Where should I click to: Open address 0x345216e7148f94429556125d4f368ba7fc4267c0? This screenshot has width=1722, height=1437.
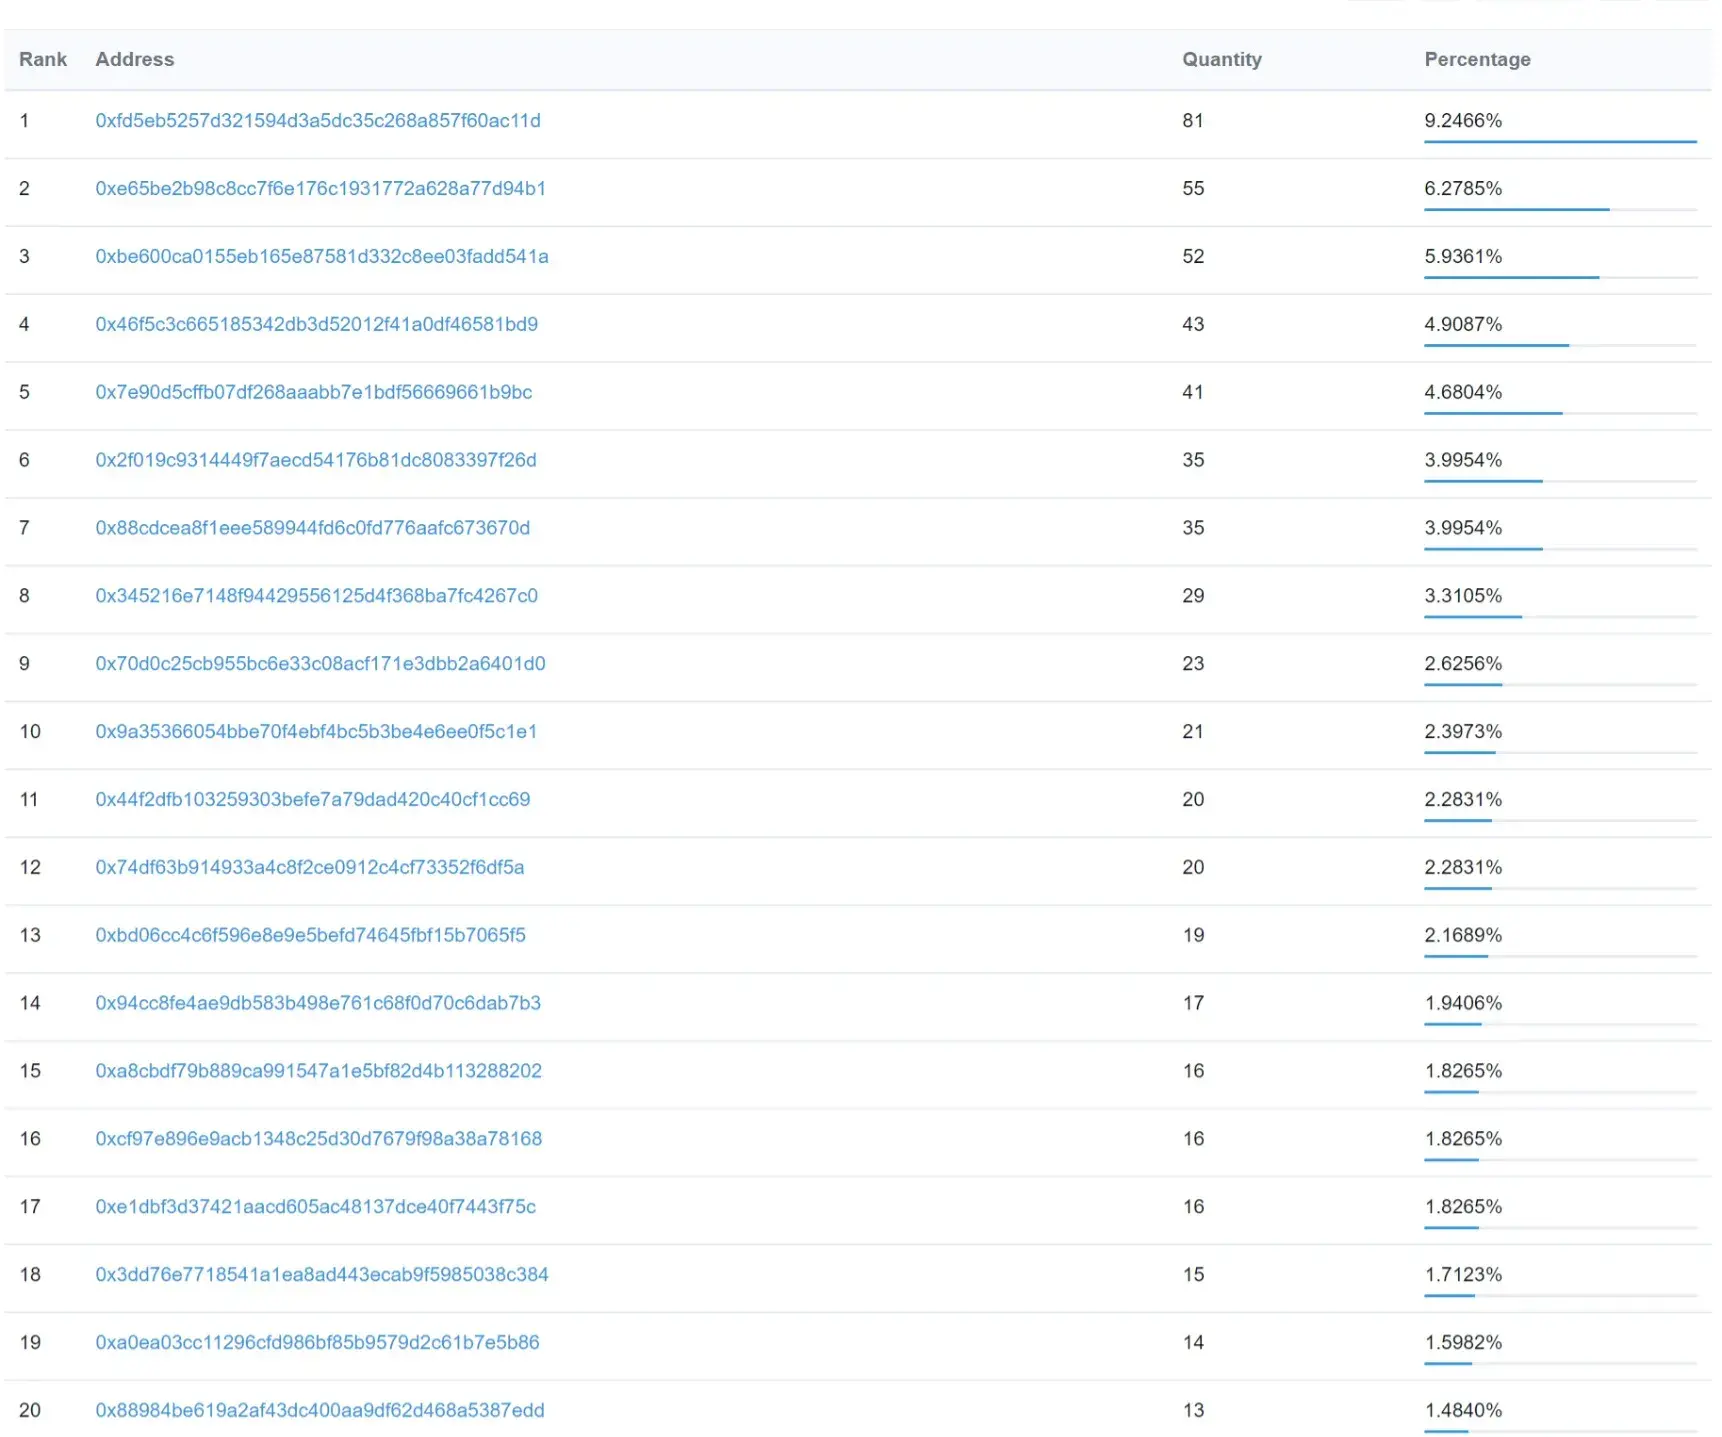coord(317,596)
